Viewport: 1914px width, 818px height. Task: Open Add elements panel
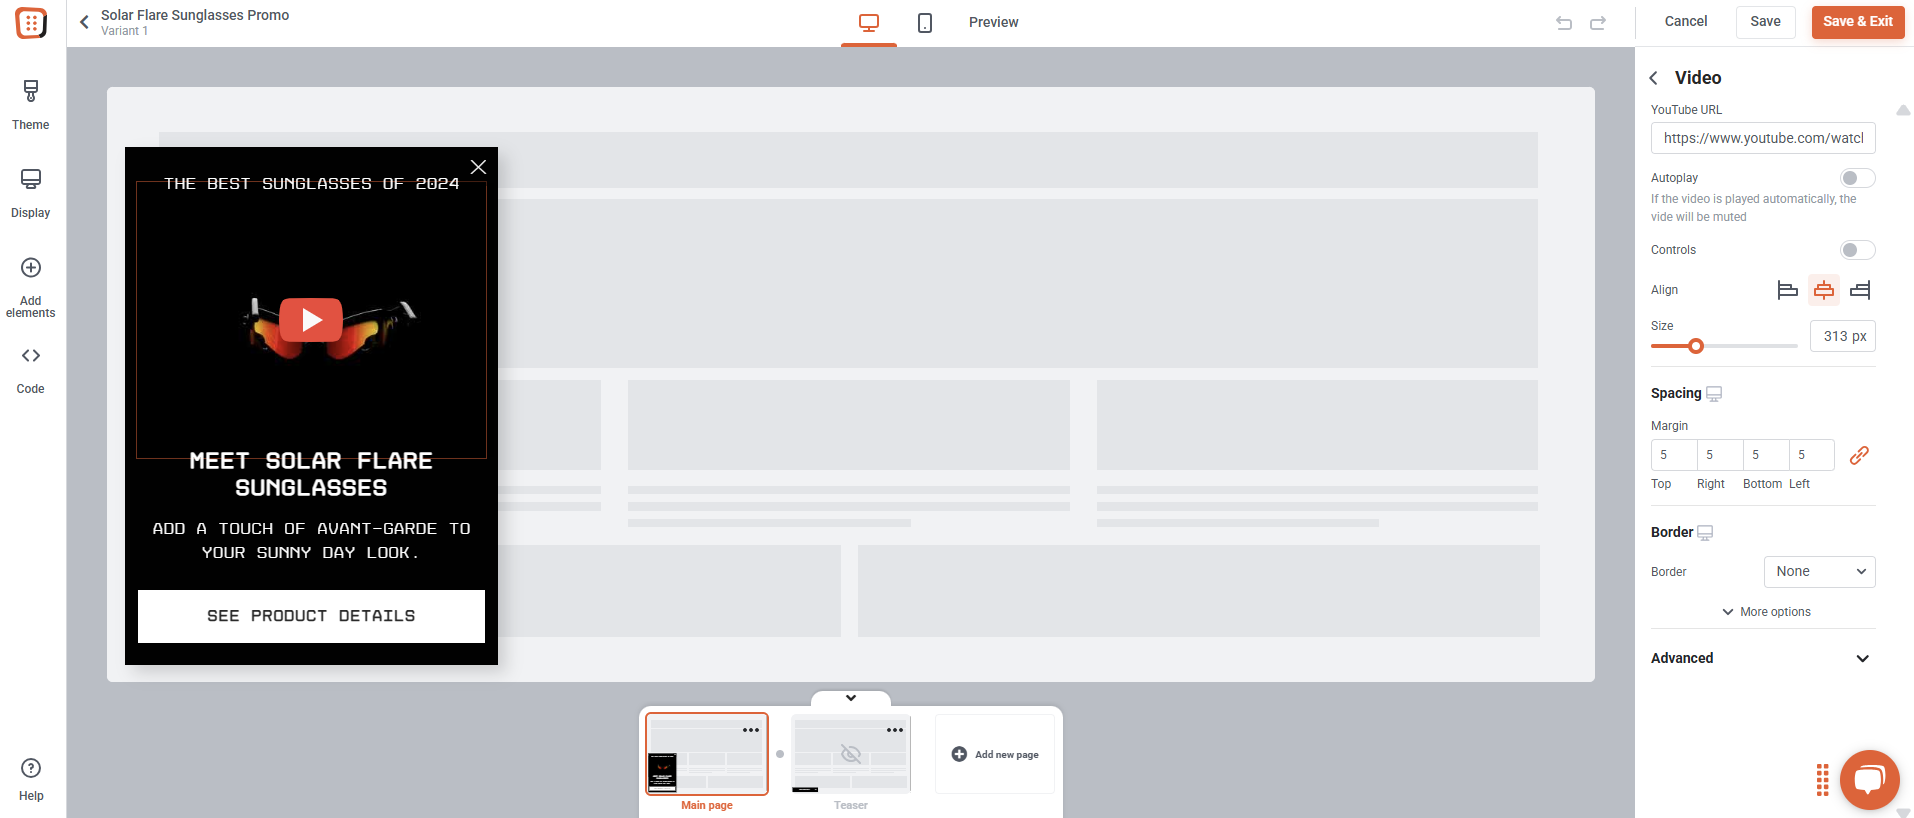pos(31,288)
